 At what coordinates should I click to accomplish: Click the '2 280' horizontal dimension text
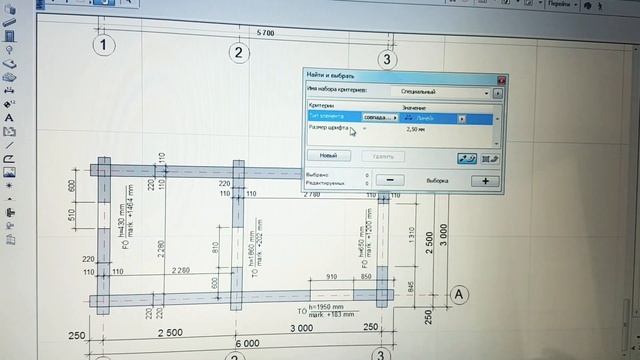click(x=180, y=271)
